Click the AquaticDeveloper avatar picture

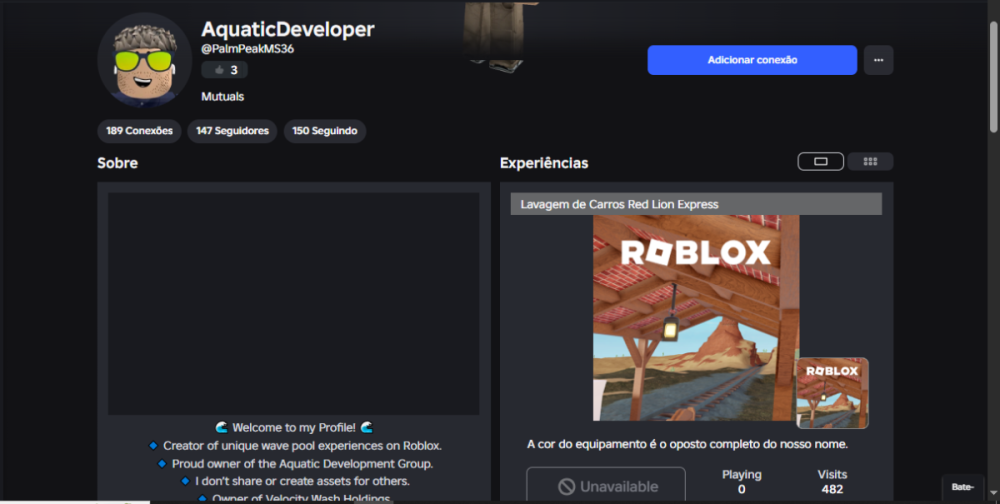(x=145, y=60)
